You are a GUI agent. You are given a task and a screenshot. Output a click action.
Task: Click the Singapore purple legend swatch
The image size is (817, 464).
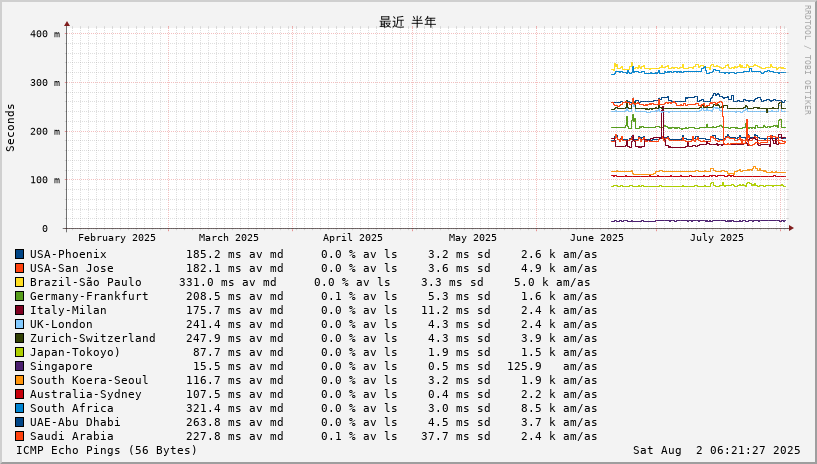coord(19,367)
